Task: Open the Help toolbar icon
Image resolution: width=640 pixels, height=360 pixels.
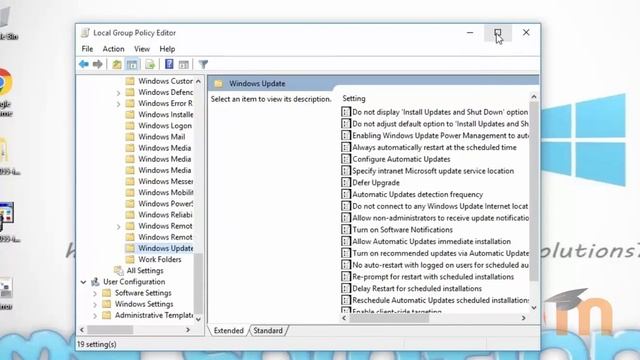Action: [x=169, y=64]
